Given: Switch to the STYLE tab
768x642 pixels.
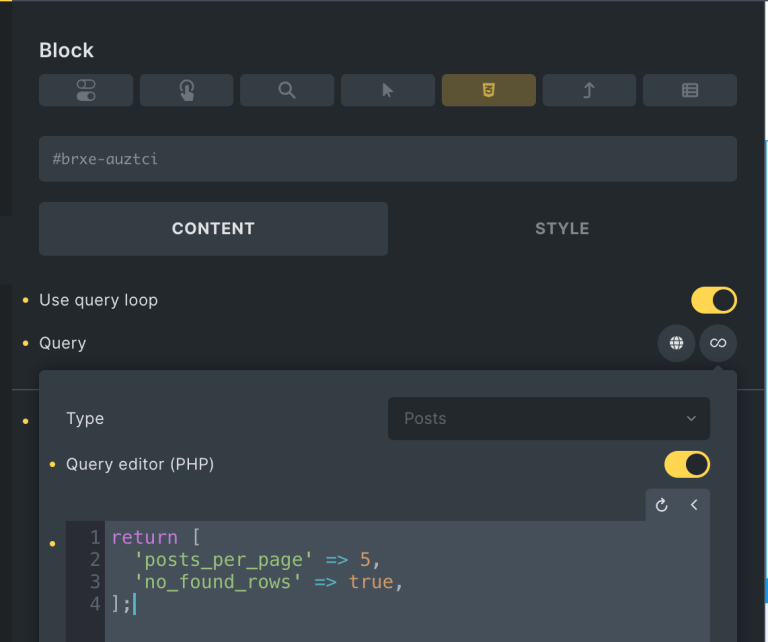Looking at the screenshot, I should [x=562, y=229].
